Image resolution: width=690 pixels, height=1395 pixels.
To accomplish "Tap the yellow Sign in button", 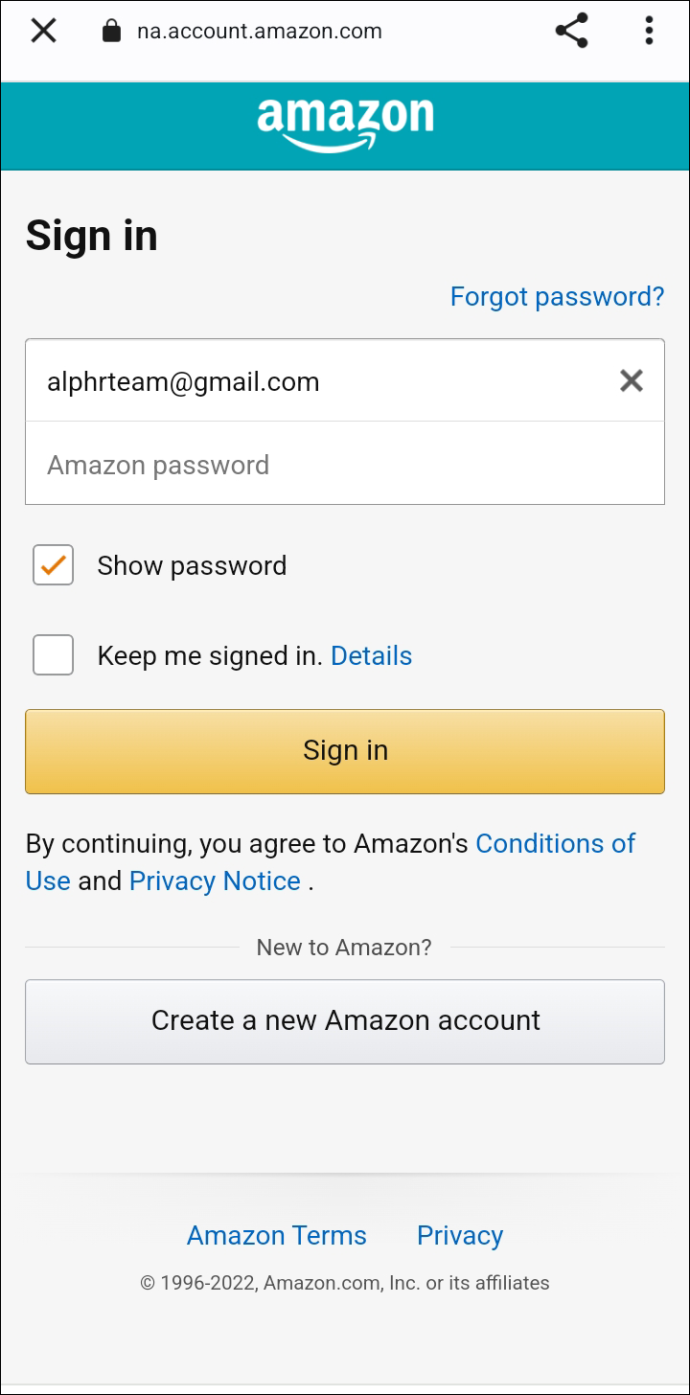I will (x=345, y=751).
